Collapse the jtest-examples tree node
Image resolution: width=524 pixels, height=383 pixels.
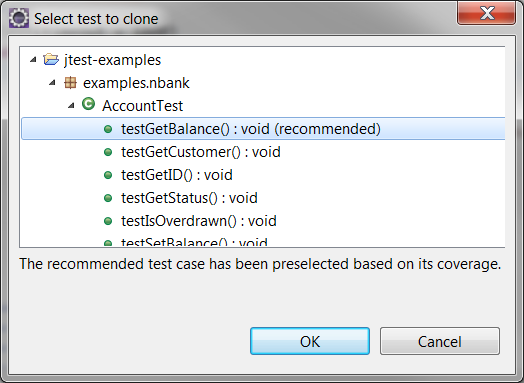pyautogui.click(x=33, y=60)
